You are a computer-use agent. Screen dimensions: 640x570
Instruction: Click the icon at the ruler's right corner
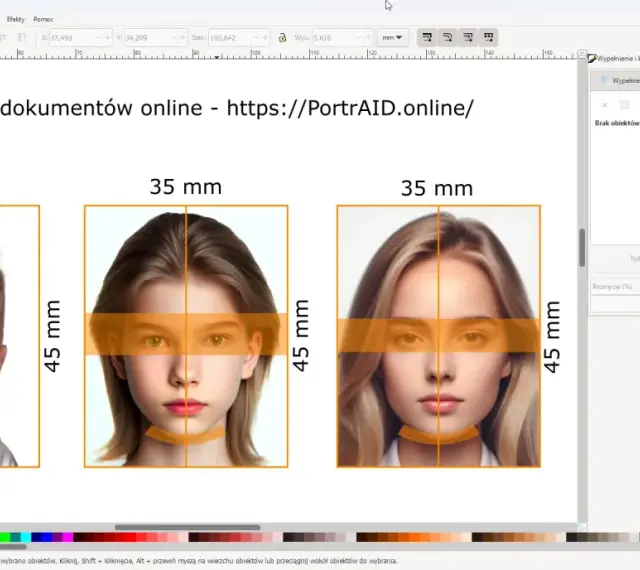point(582,54)
